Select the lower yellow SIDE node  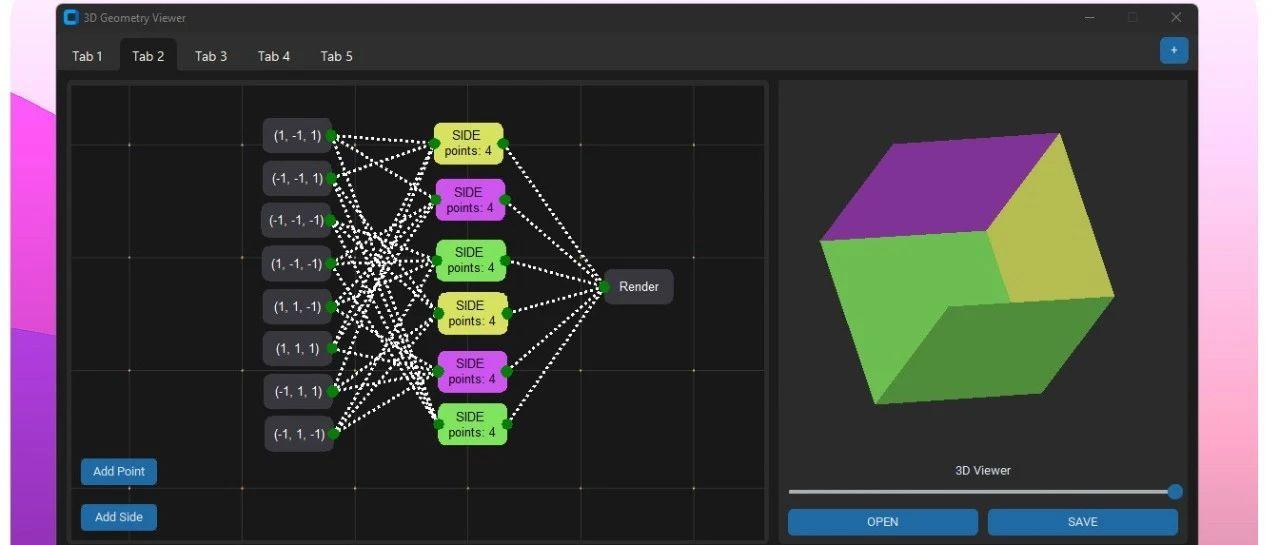pyautogui.click(x=472, y=313)
